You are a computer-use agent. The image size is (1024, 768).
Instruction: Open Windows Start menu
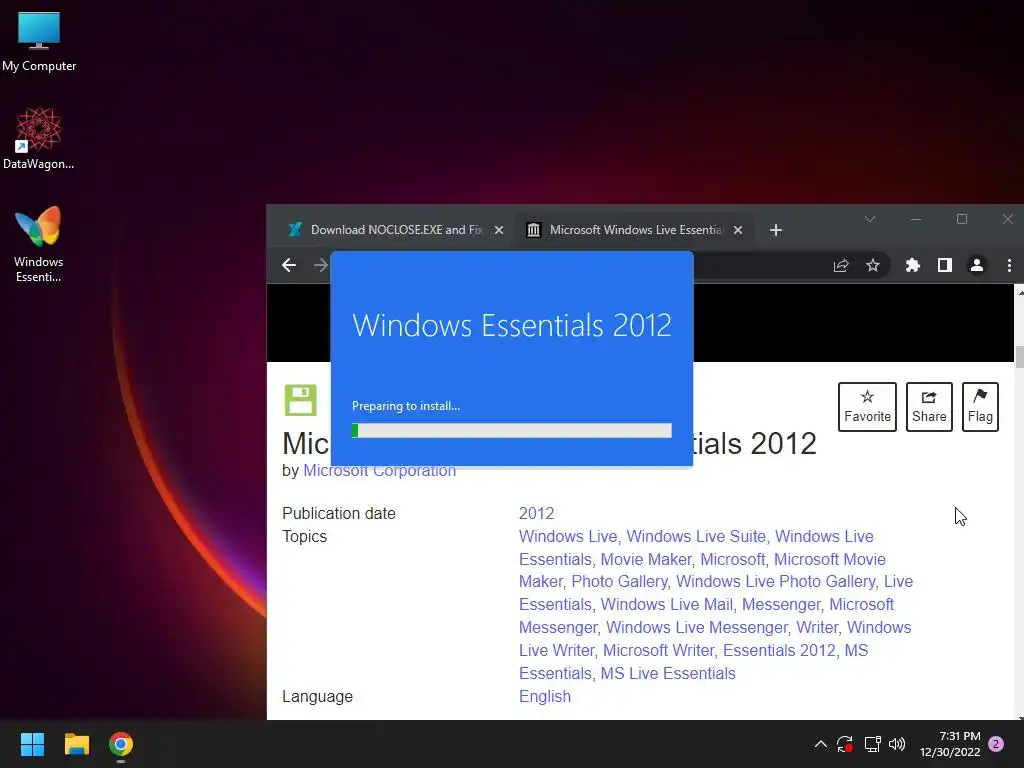[x=32, y=744]
